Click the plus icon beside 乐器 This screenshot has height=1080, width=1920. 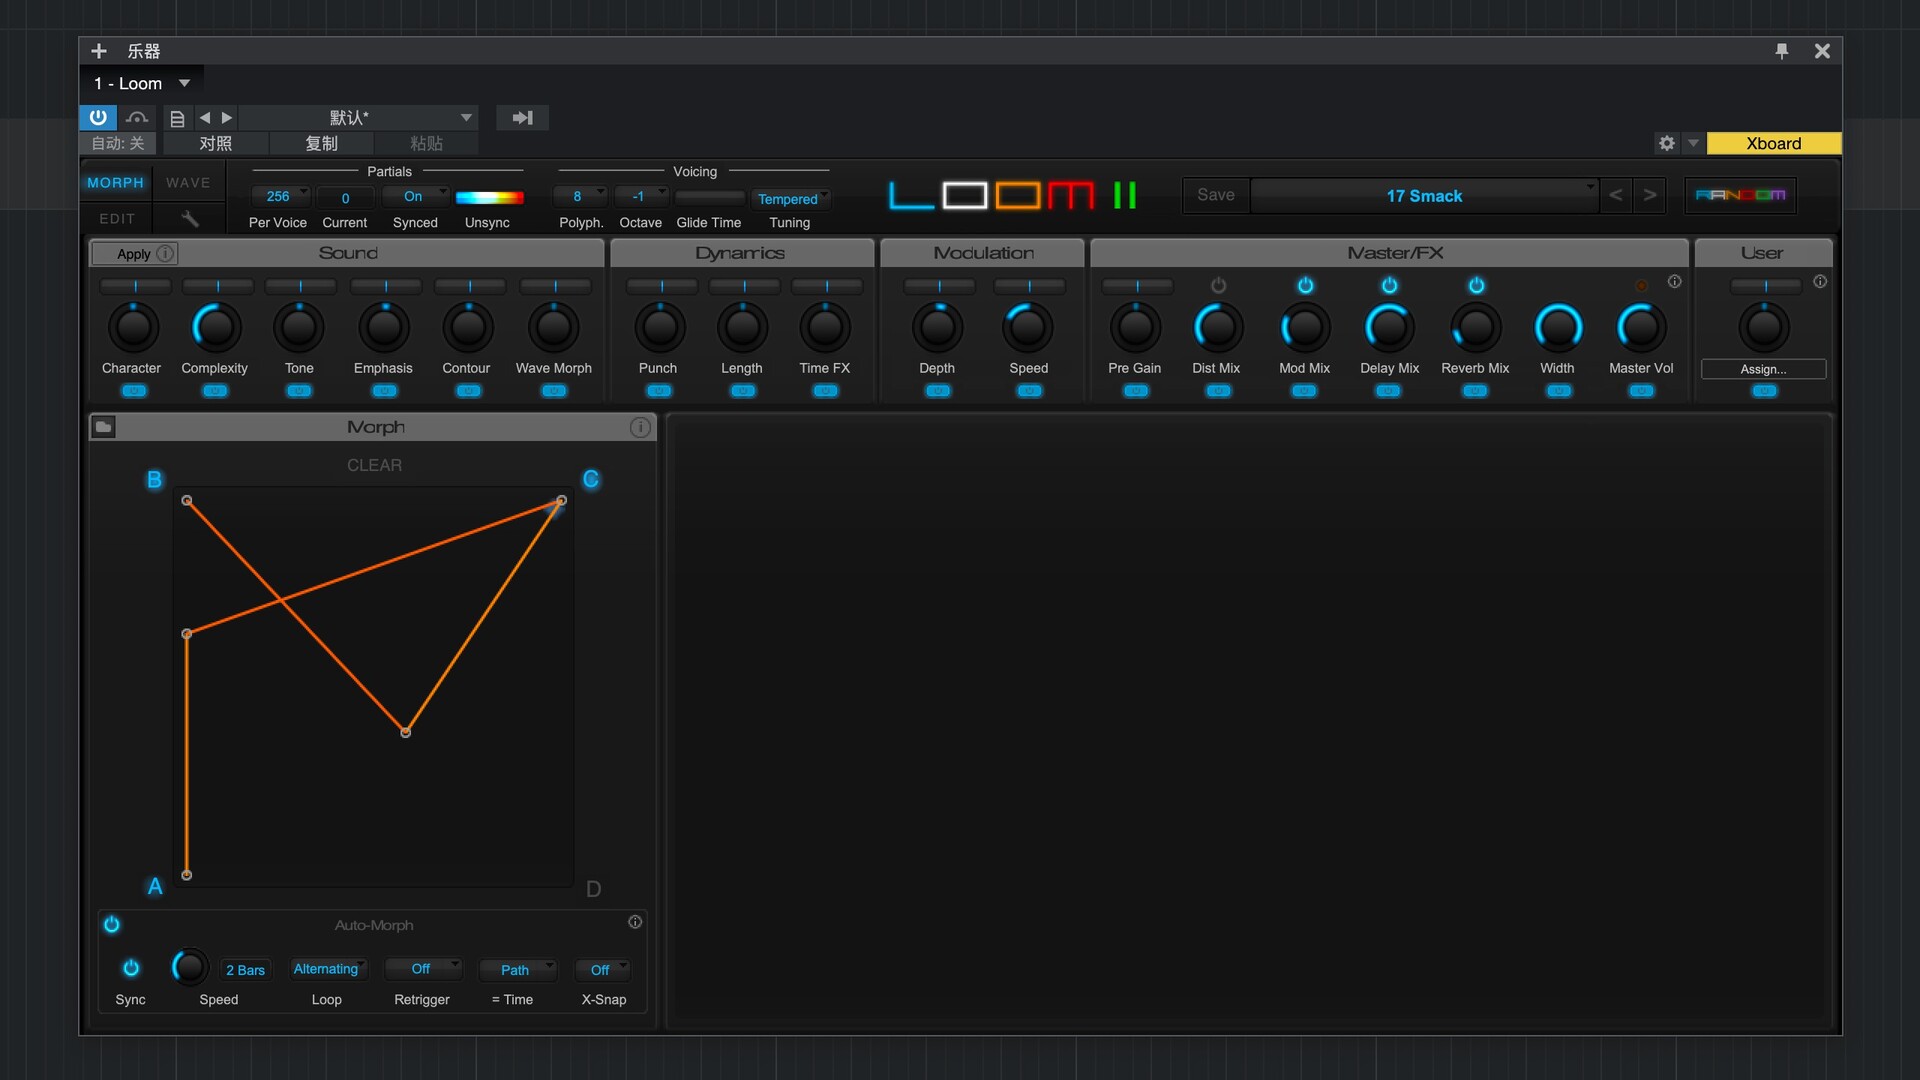tap(98, 51)
